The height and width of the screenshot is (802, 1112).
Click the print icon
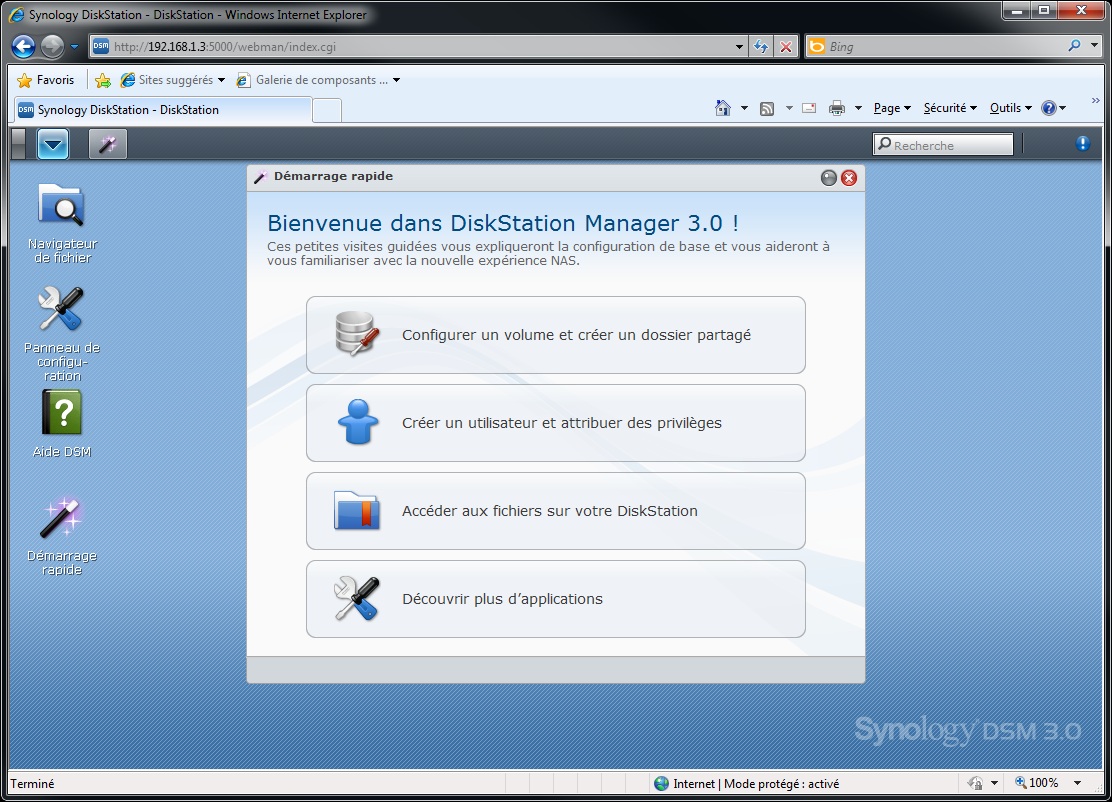[x=837, y=108]
